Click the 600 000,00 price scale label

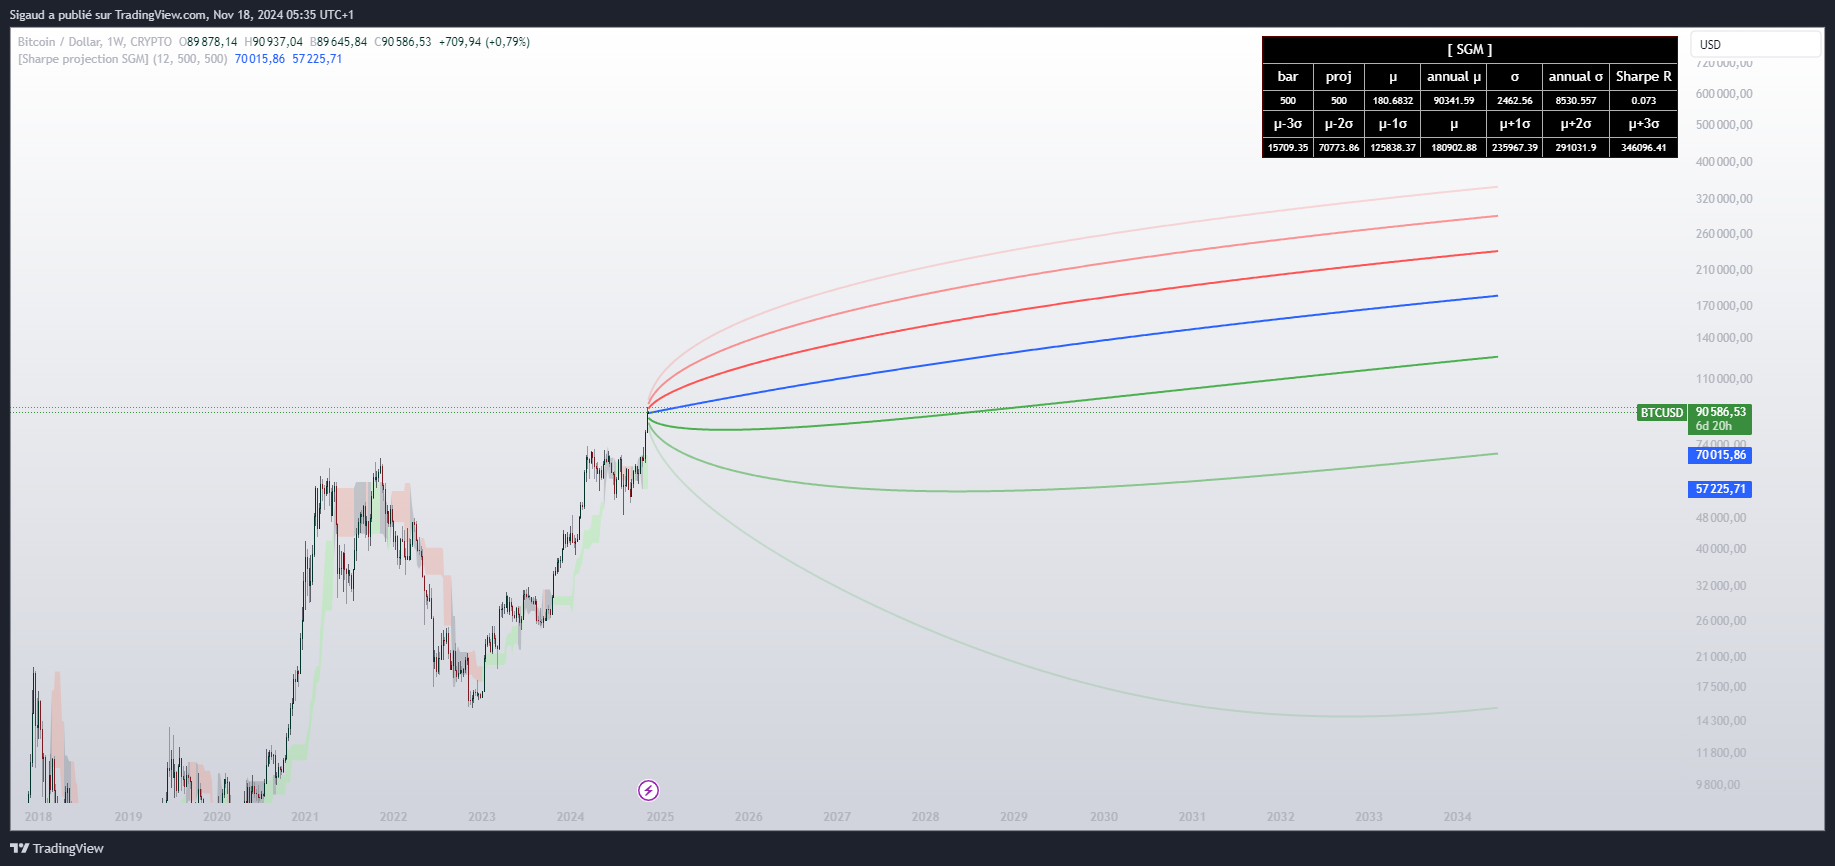[1724, 94]
